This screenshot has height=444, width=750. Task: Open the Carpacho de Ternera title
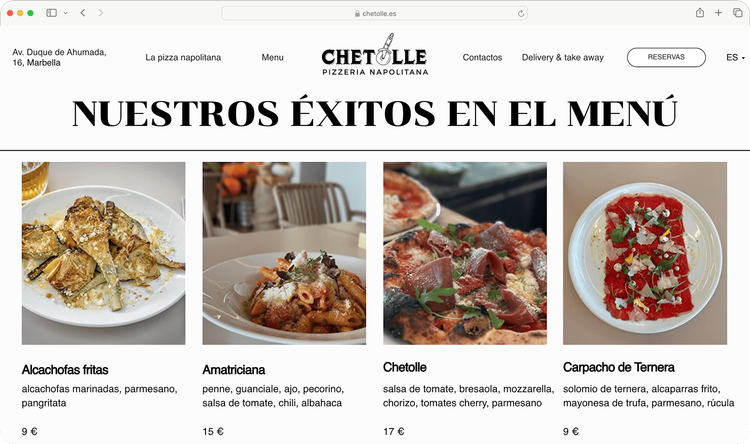[618, 367]
